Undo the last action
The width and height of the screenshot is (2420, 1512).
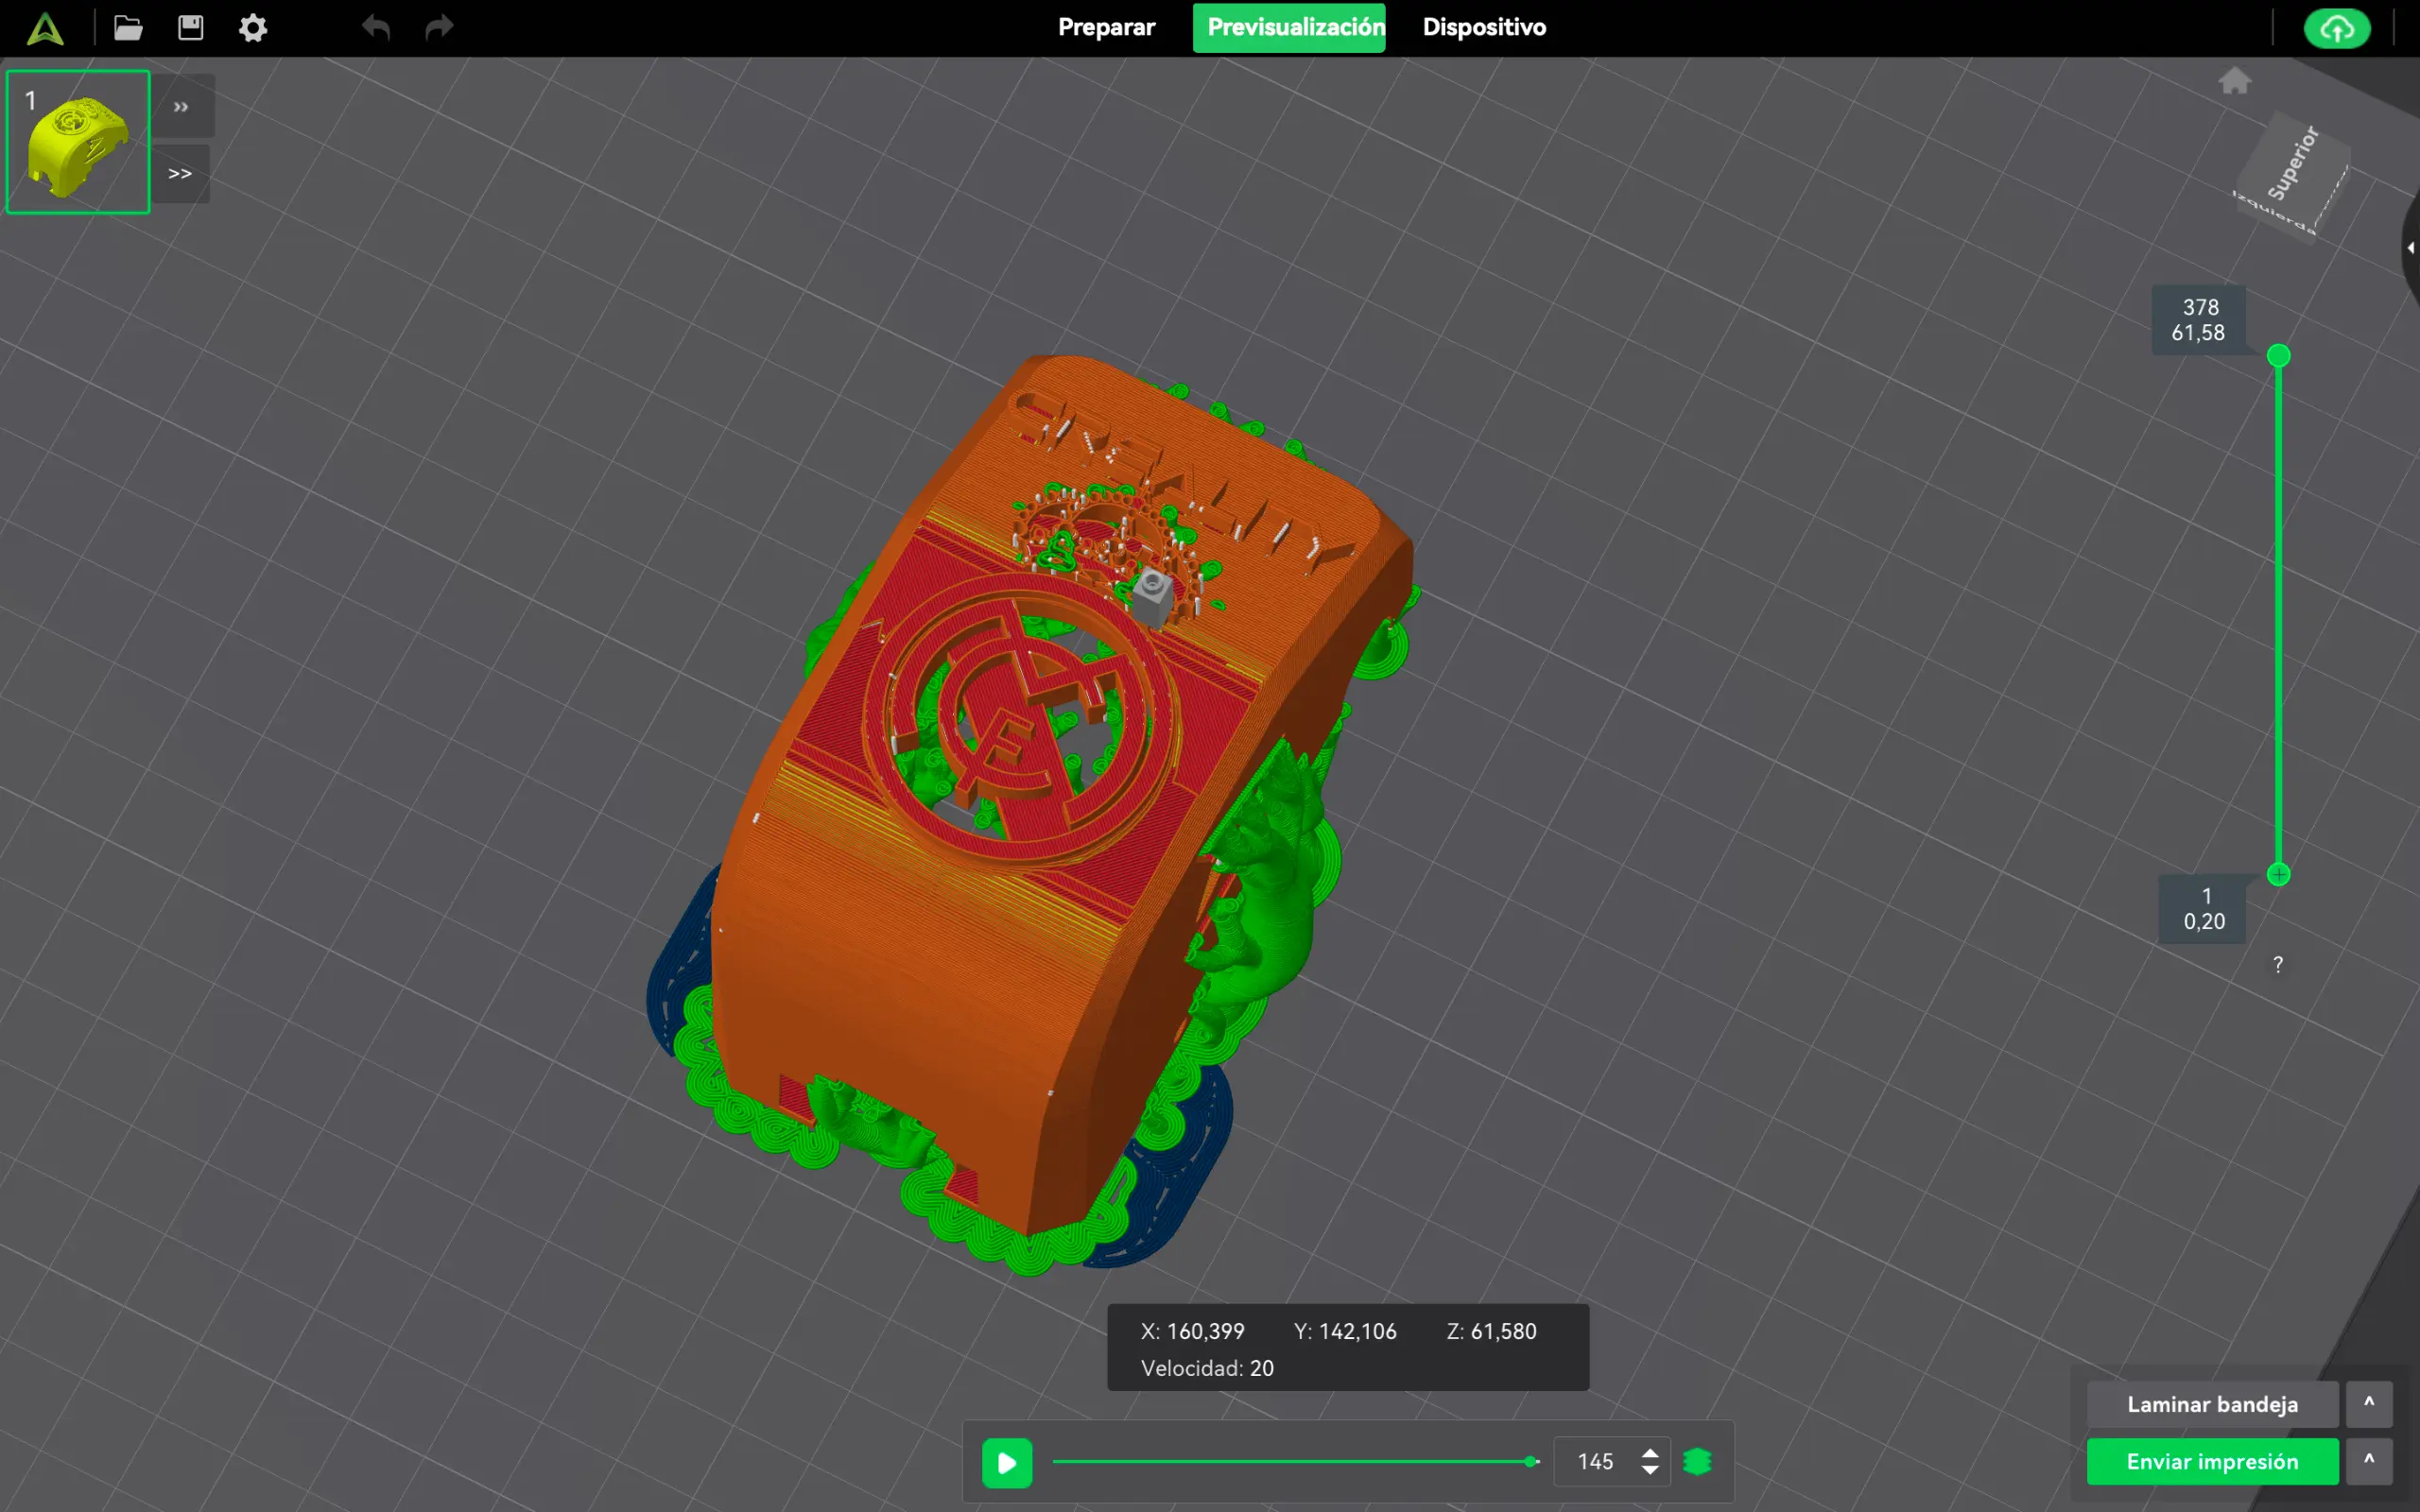[376, 28]
